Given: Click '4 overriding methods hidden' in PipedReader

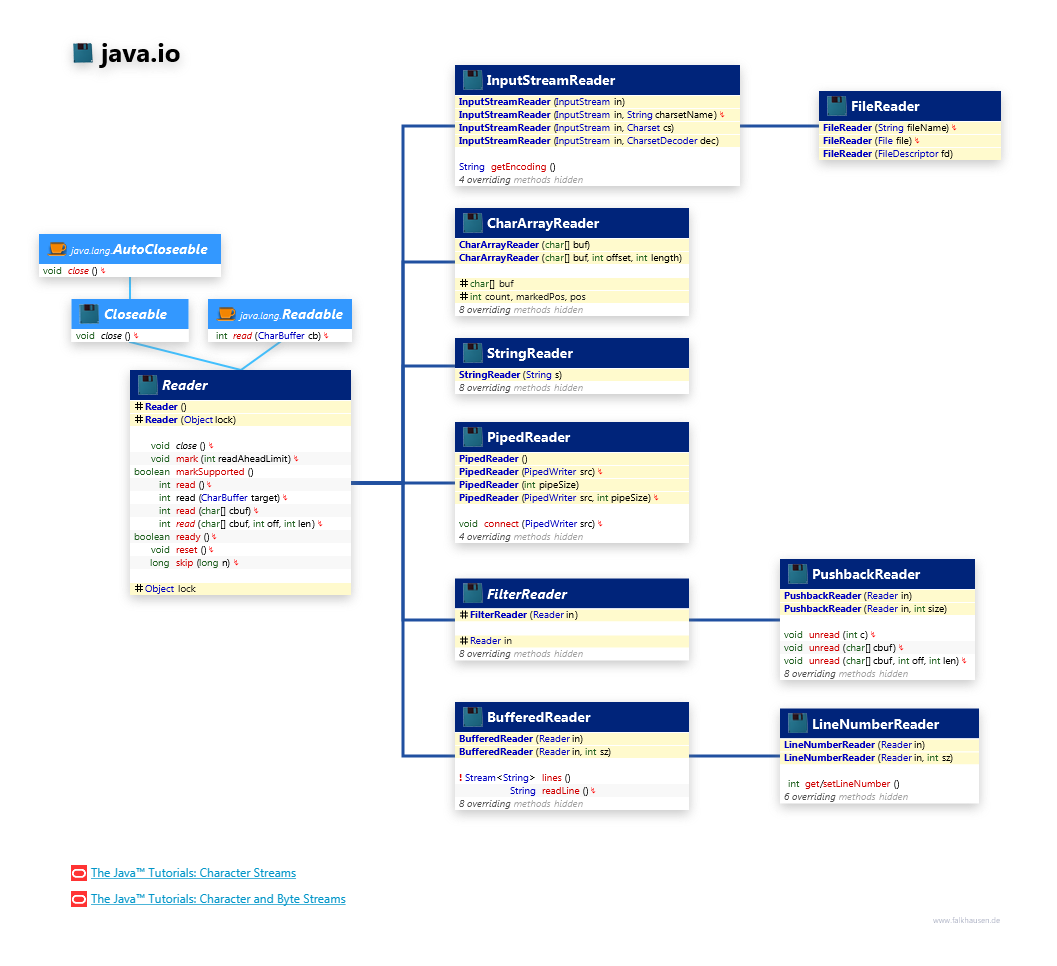Looking at the screenshot, I should (x=521, y=537).
